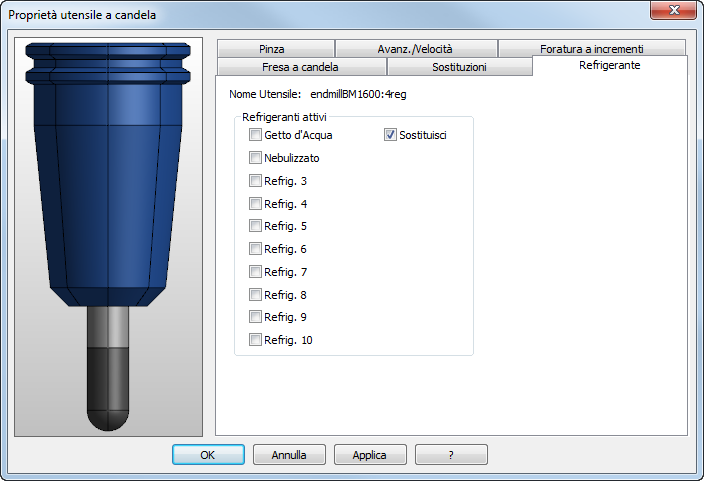The width and height of the screenshot is (704, 481).
Task: Click the blue tool holder preview image
Action: coord(108,237)
